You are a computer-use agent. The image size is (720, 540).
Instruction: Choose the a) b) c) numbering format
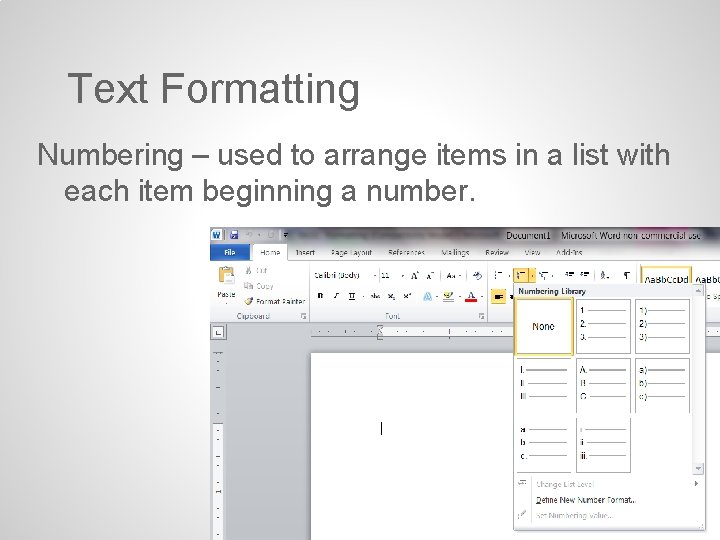pyautogui.click(x=662, y=386)
